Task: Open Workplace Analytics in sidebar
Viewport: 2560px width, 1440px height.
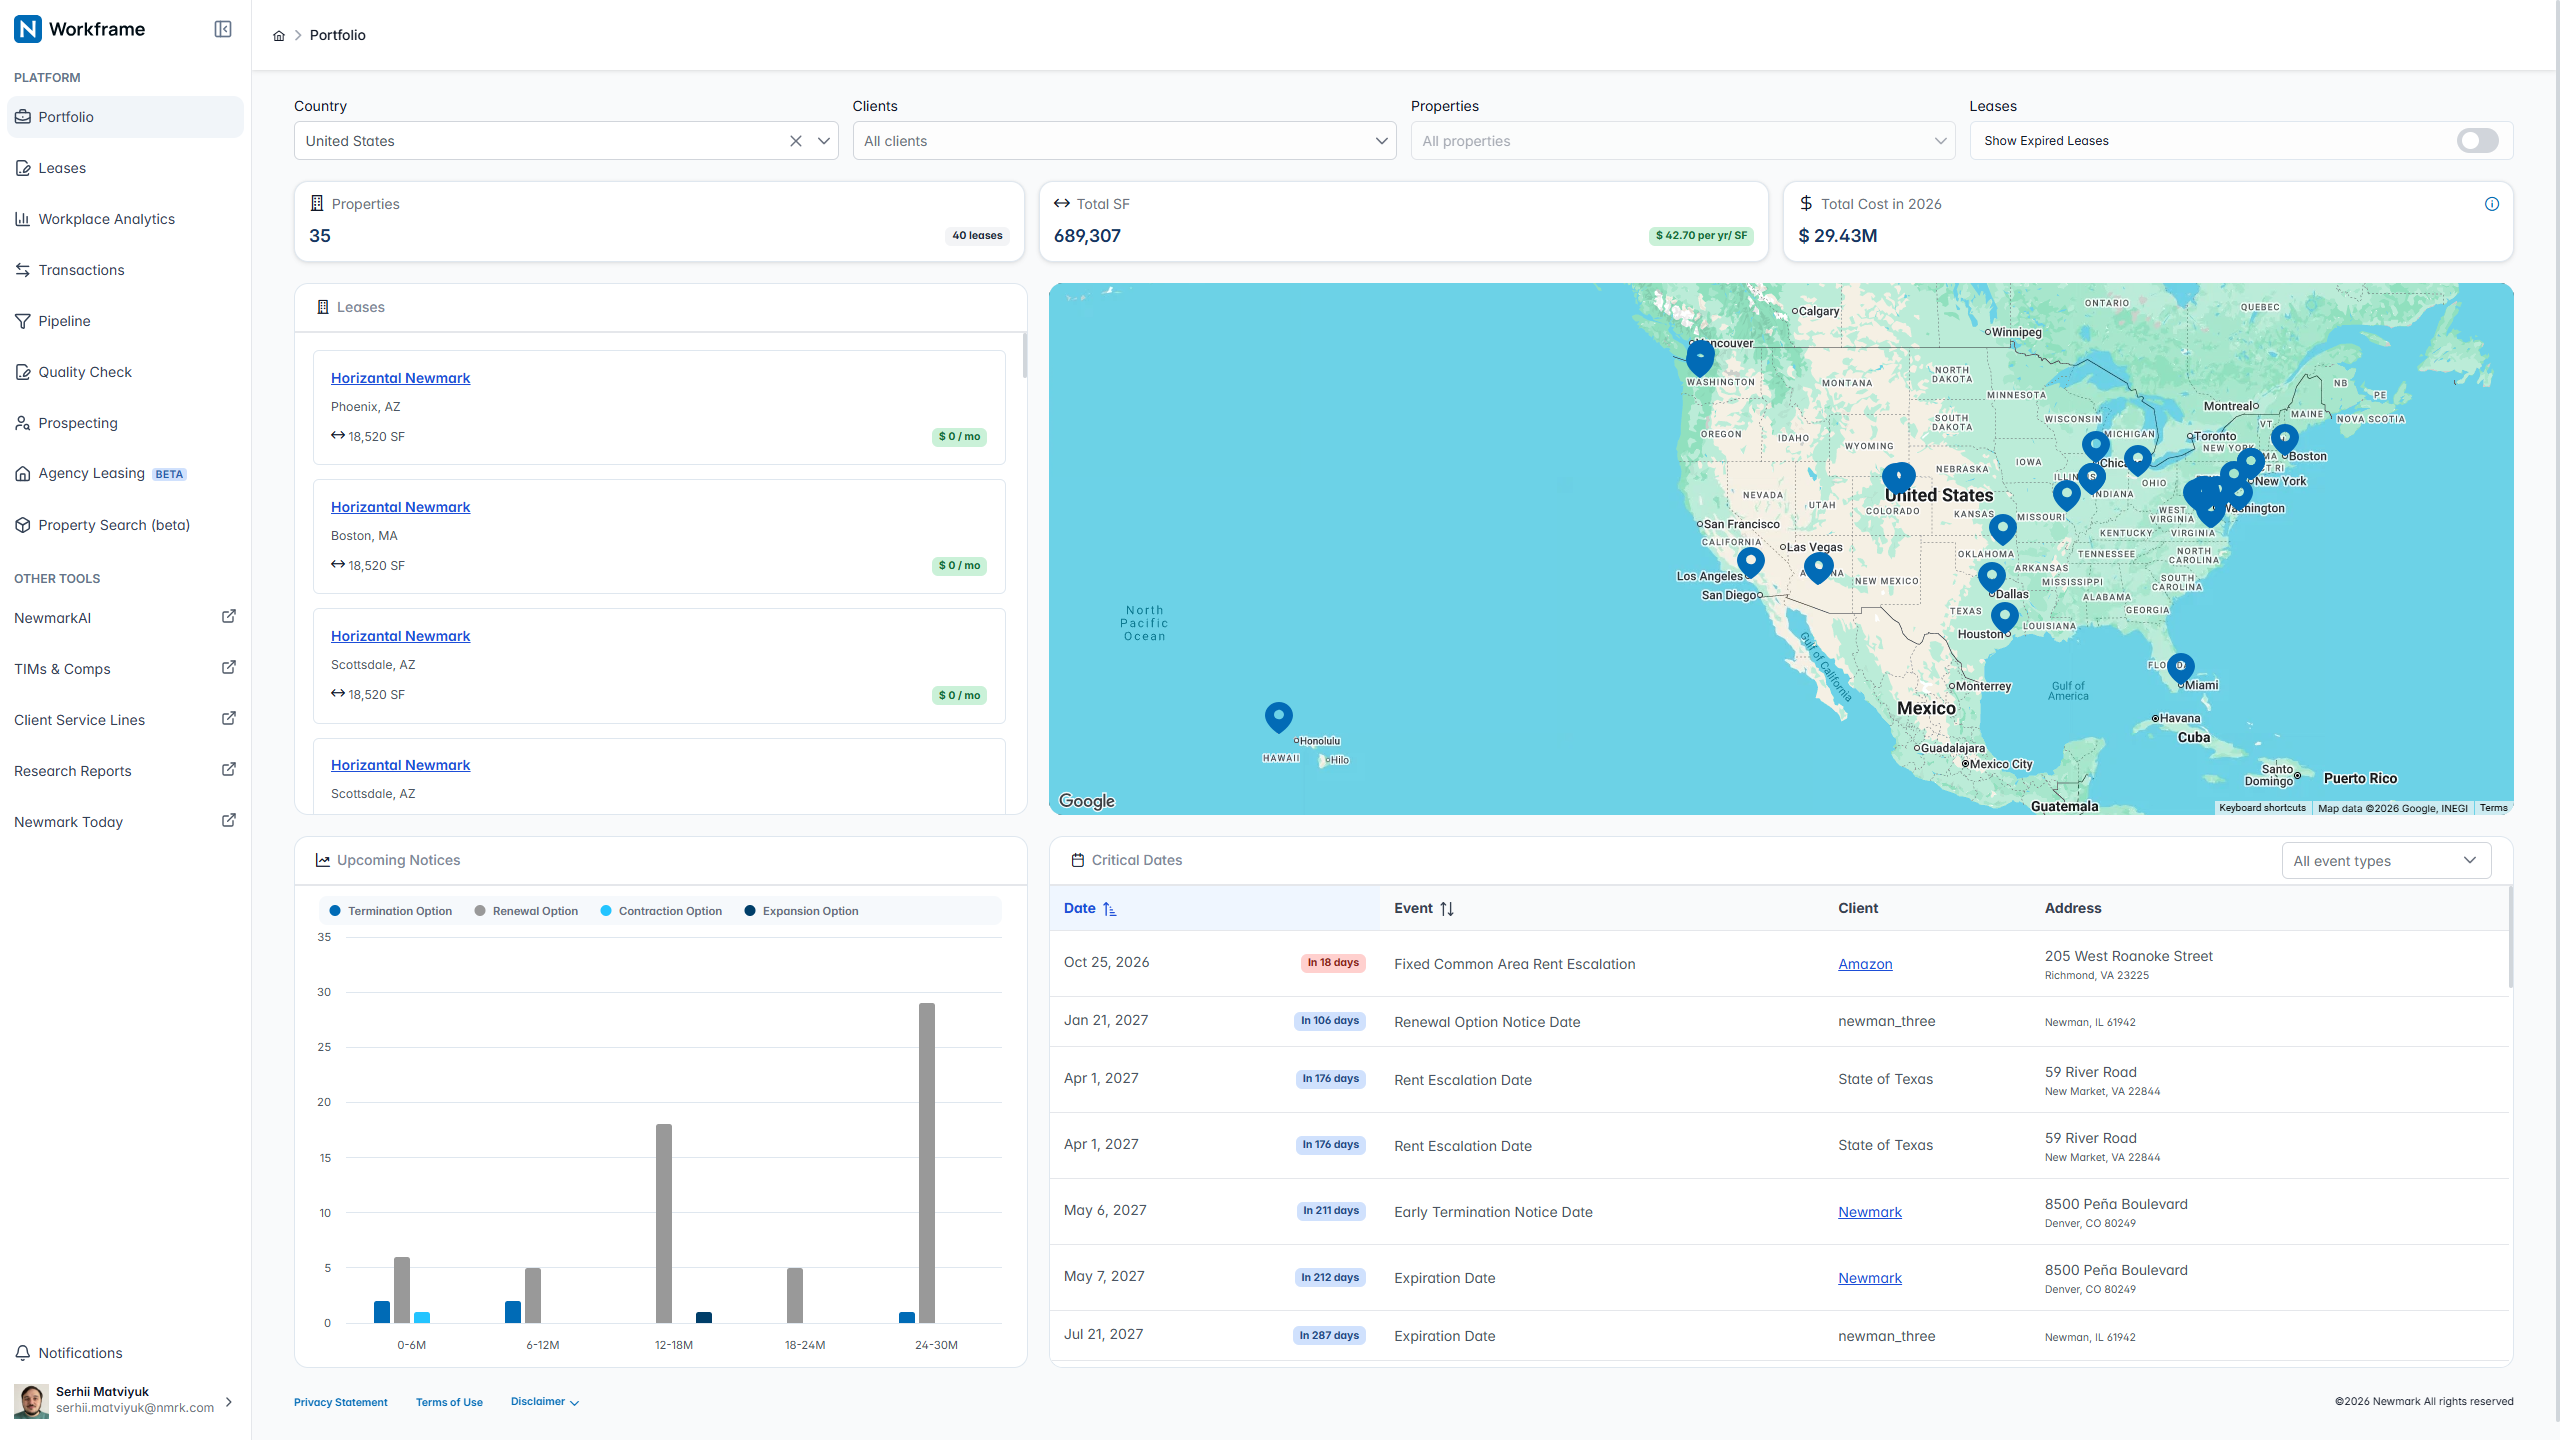Action: tap(106, 219)
